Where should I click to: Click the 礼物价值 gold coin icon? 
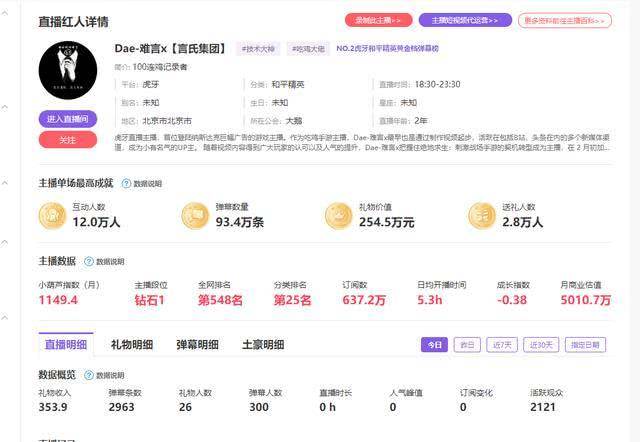coord(339,215)
